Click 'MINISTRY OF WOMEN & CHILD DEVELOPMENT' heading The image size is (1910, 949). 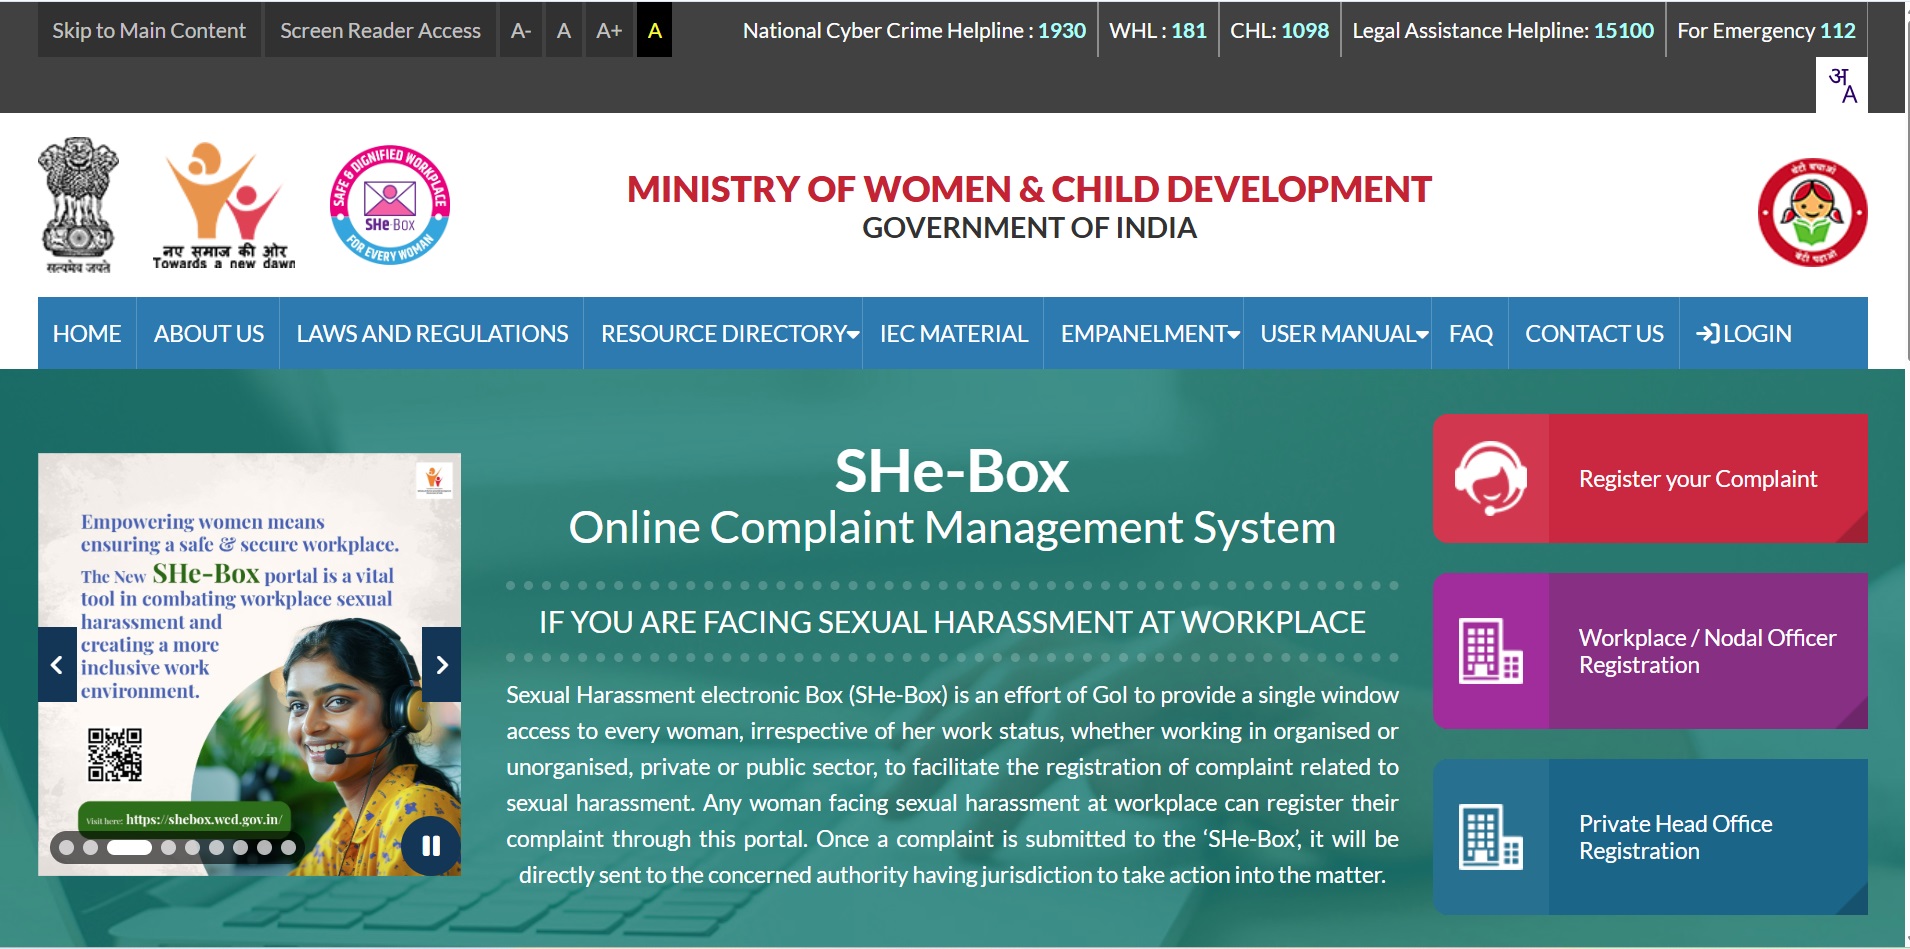[1029, 189]
